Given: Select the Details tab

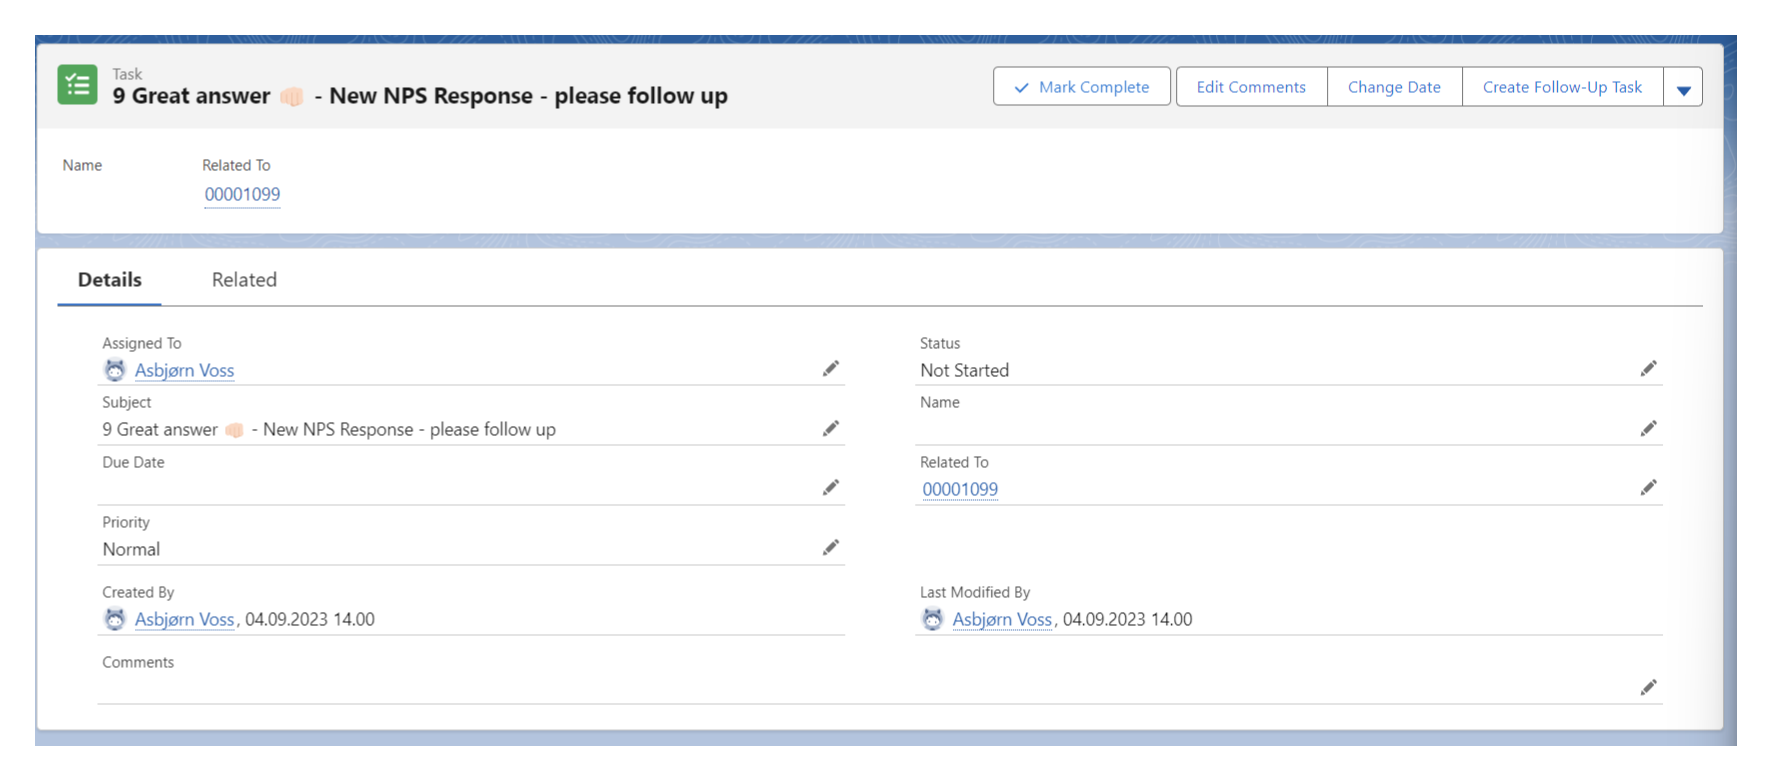Looking at the screenshot, I should point(110,280).
